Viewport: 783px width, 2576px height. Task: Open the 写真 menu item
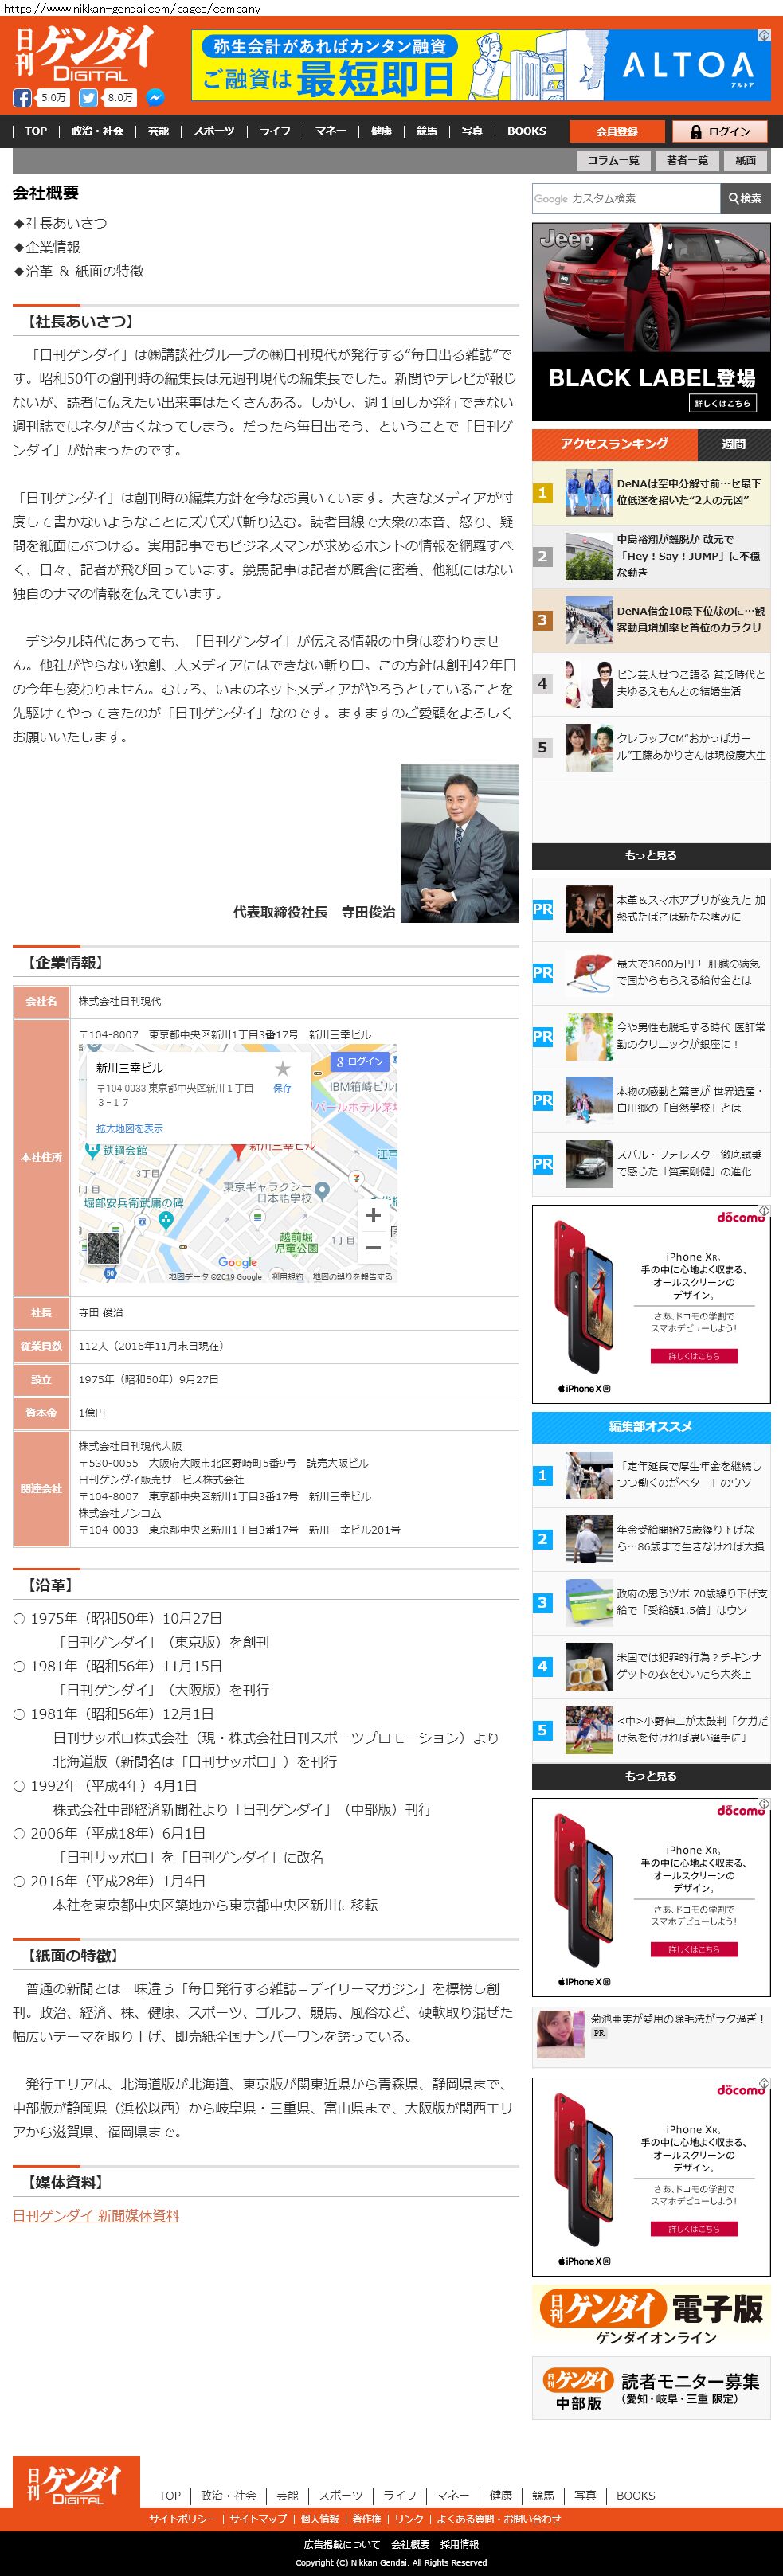[472, 131]
